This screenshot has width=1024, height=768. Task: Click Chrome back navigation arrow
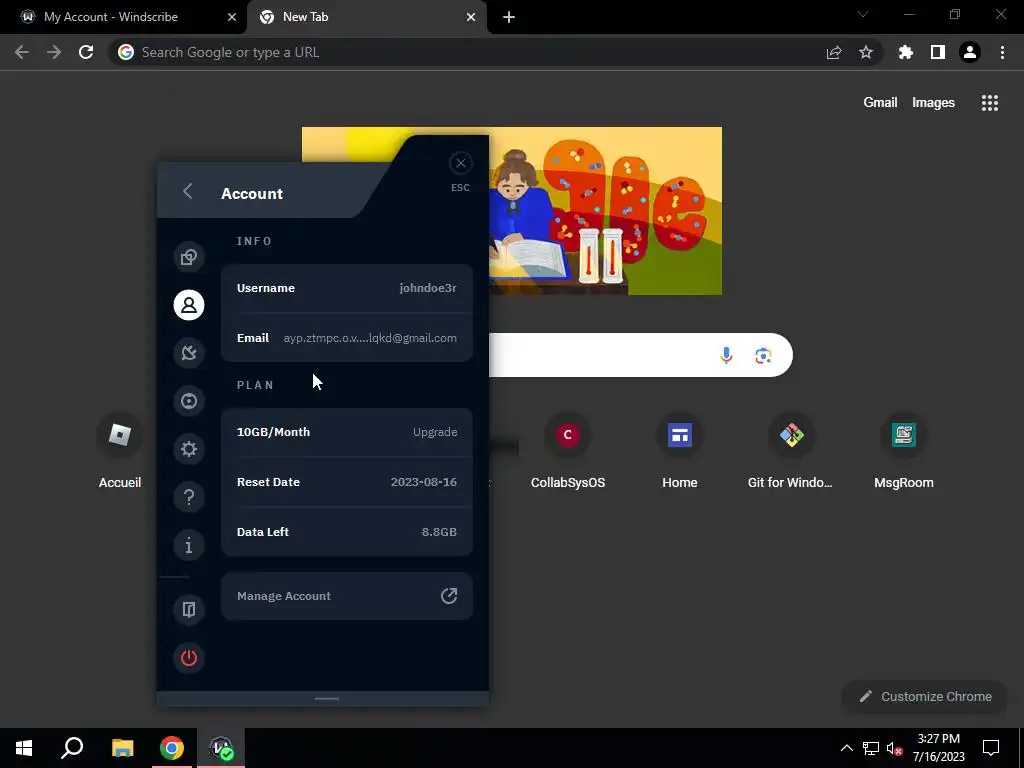coord(22,52)
